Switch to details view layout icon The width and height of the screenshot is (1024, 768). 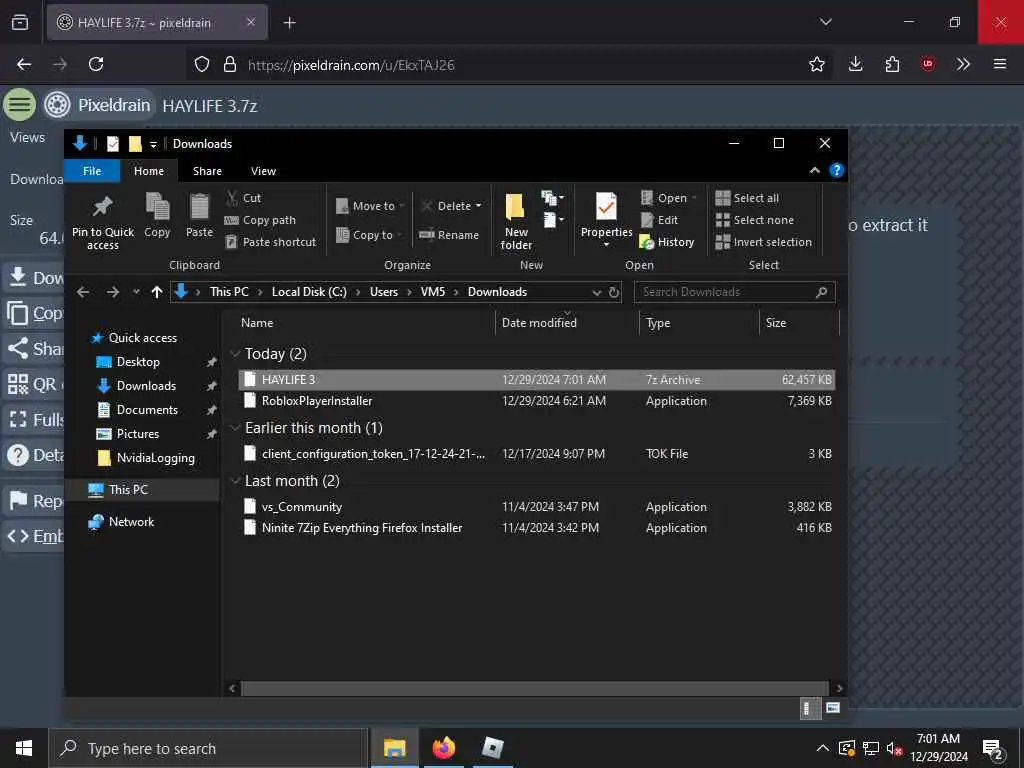click(810, 708)
